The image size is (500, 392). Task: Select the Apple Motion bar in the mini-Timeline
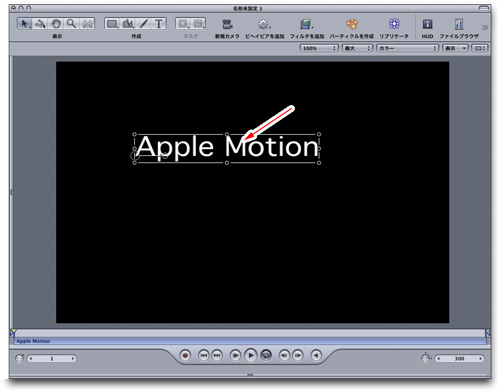coord(250,341)
